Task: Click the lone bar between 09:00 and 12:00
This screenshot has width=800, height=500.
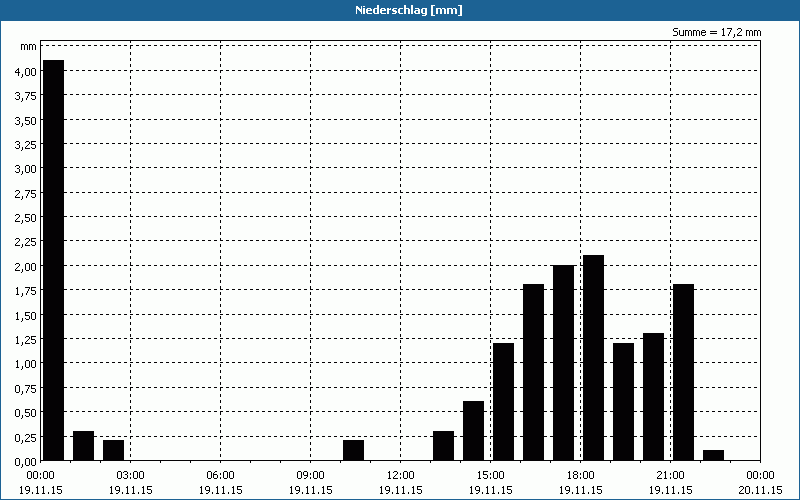Action: pos(354,450)
